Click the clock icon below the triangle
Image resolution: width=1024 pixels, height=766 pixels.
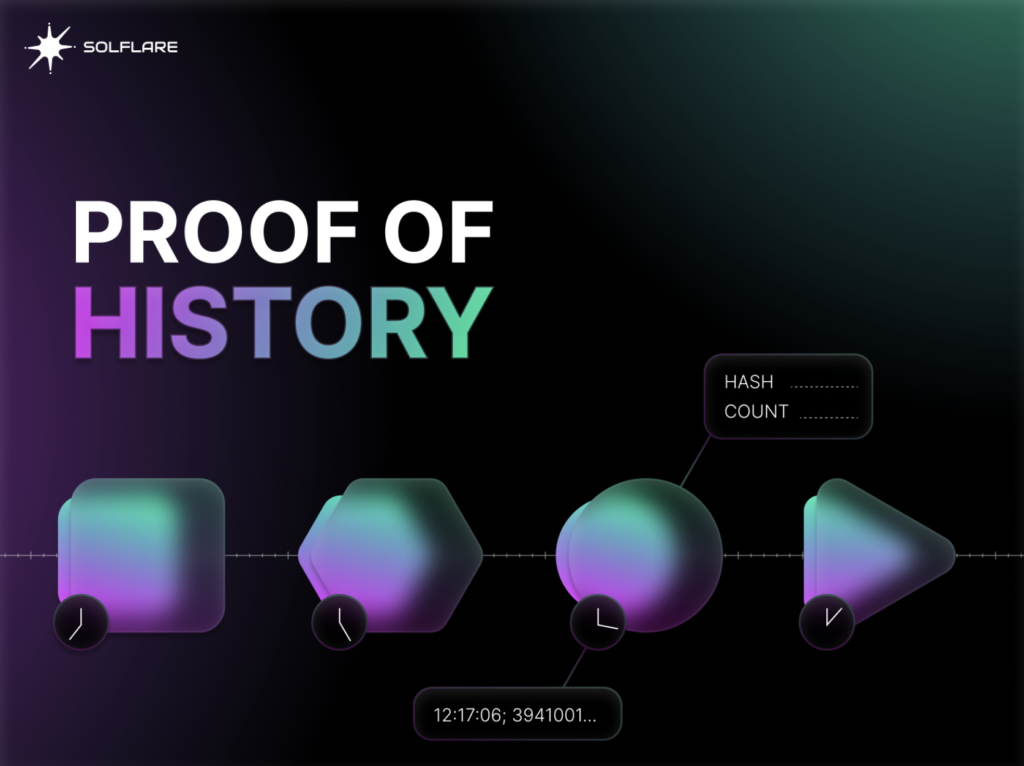826,621
